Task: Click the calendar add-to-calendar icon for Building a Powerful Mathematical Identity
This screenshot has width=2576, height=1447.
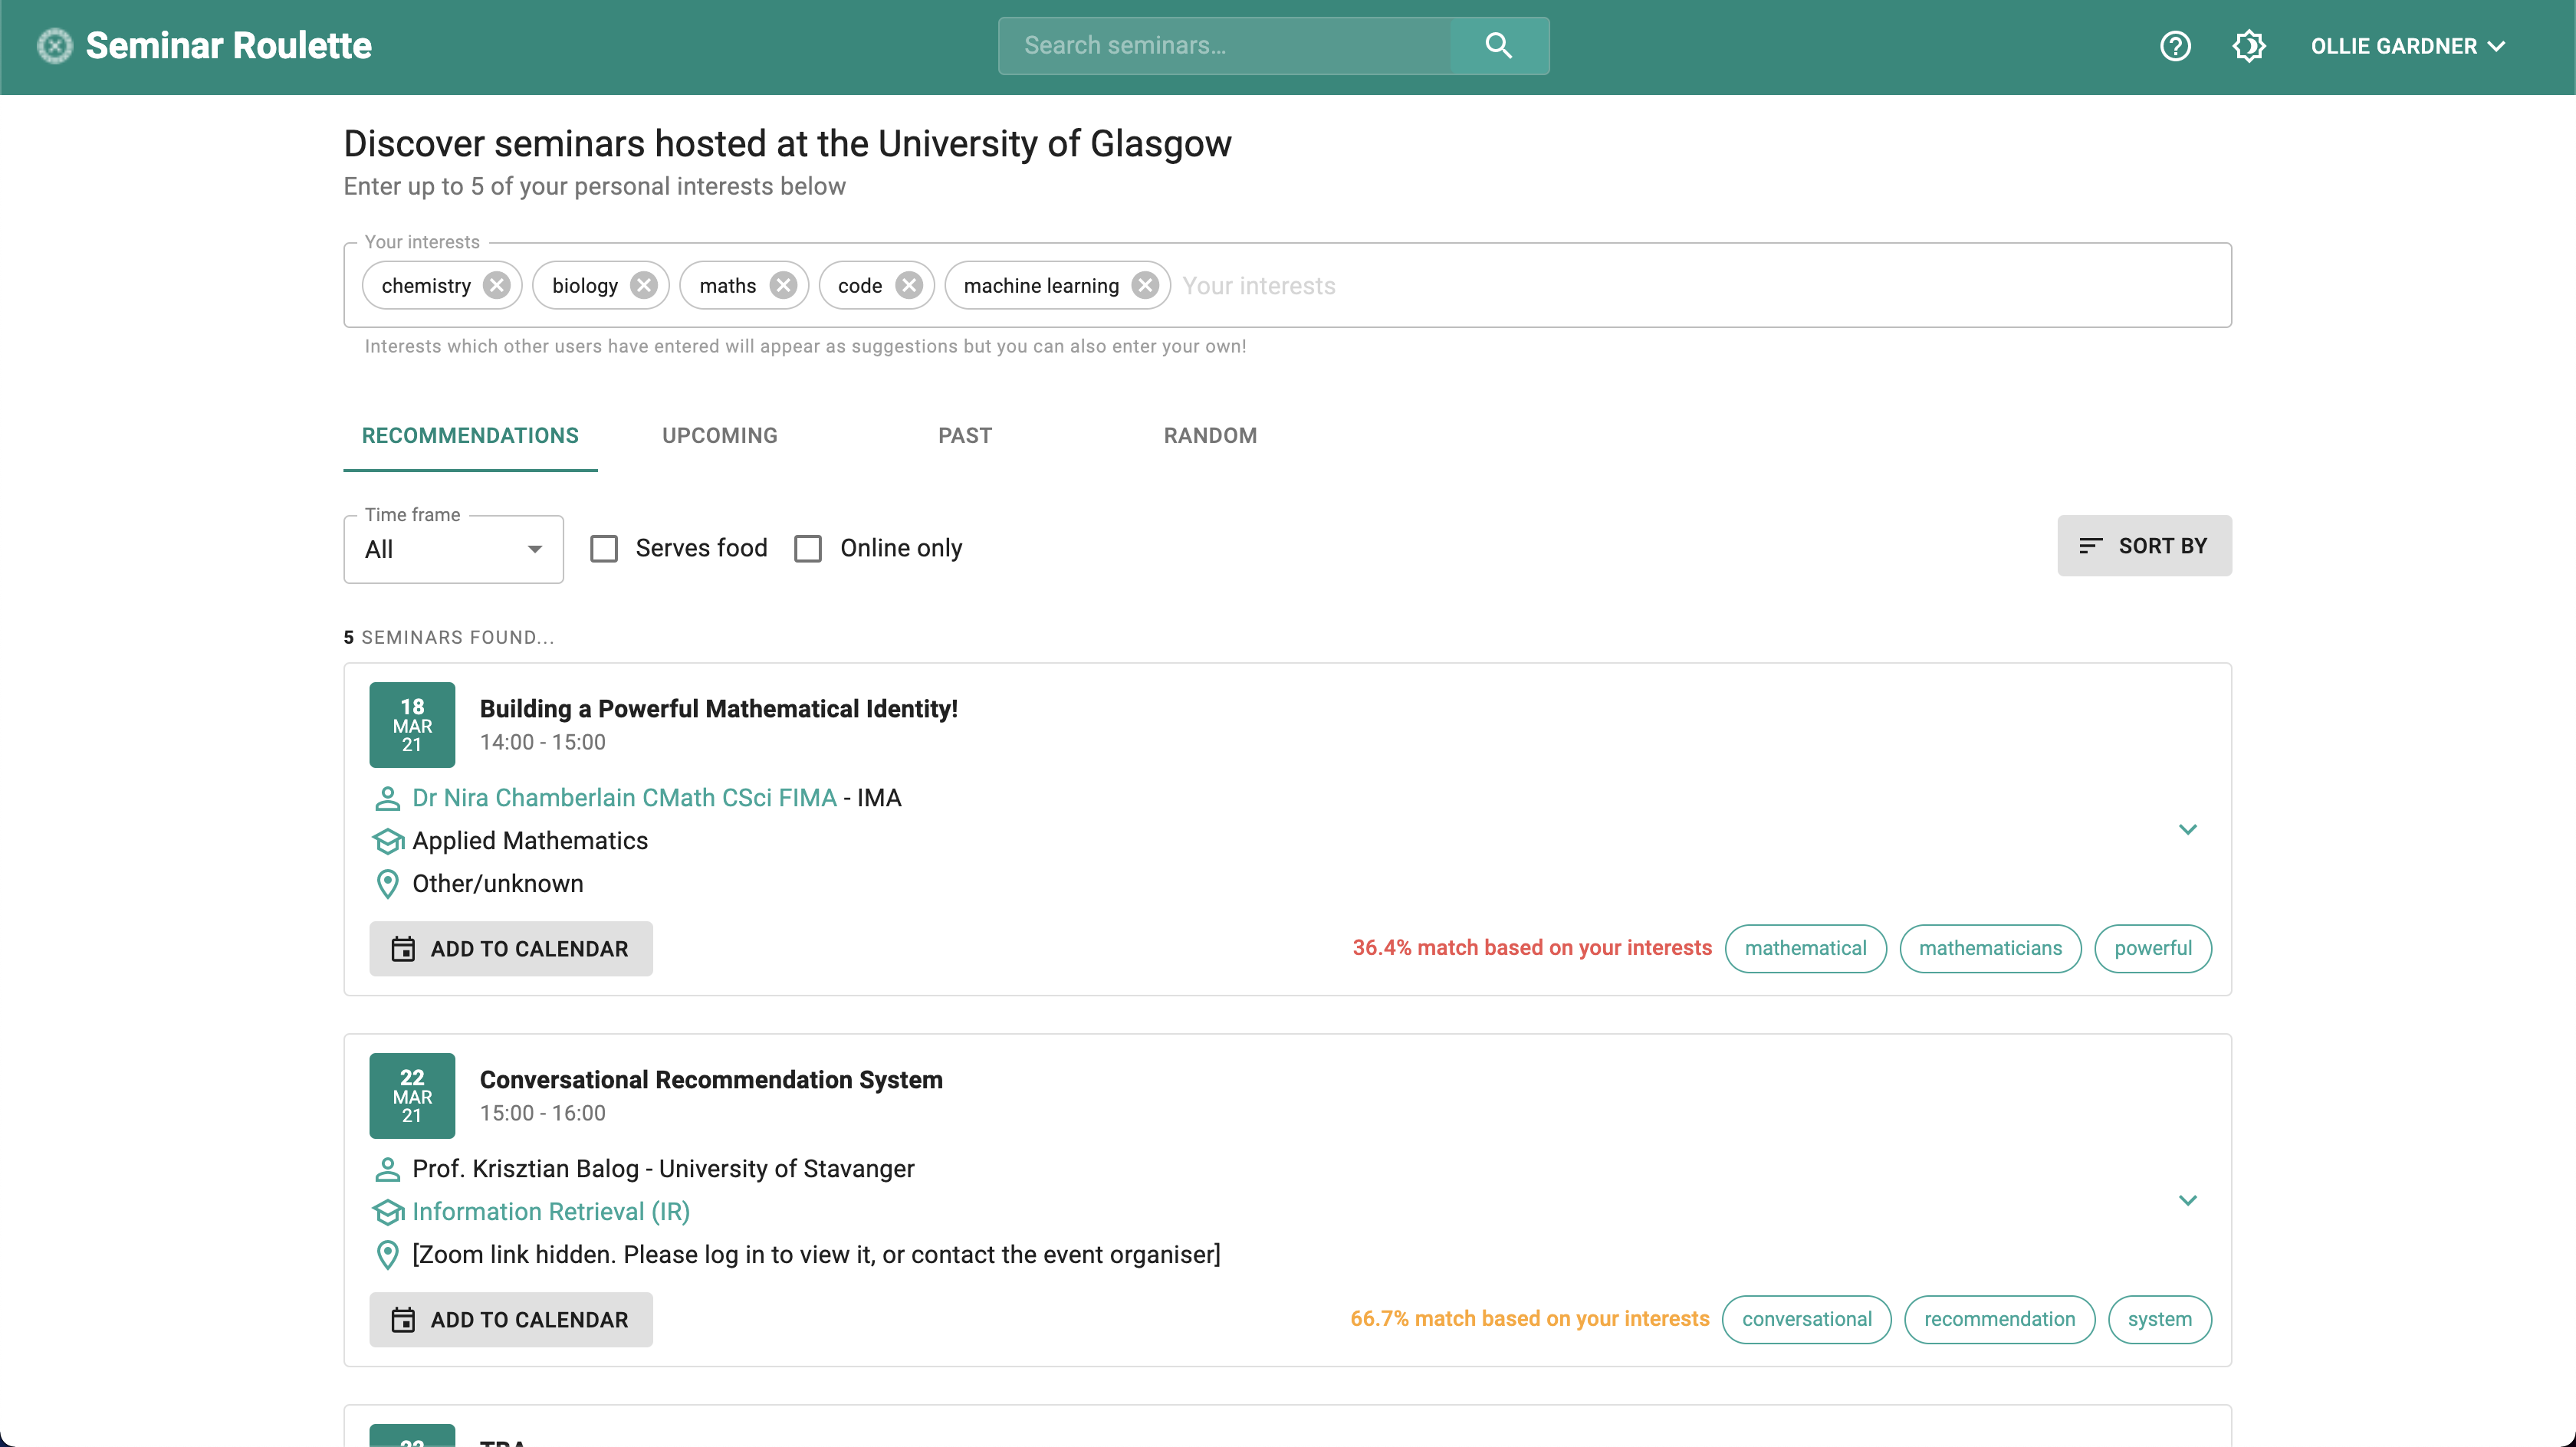Action: pos(403,948)
